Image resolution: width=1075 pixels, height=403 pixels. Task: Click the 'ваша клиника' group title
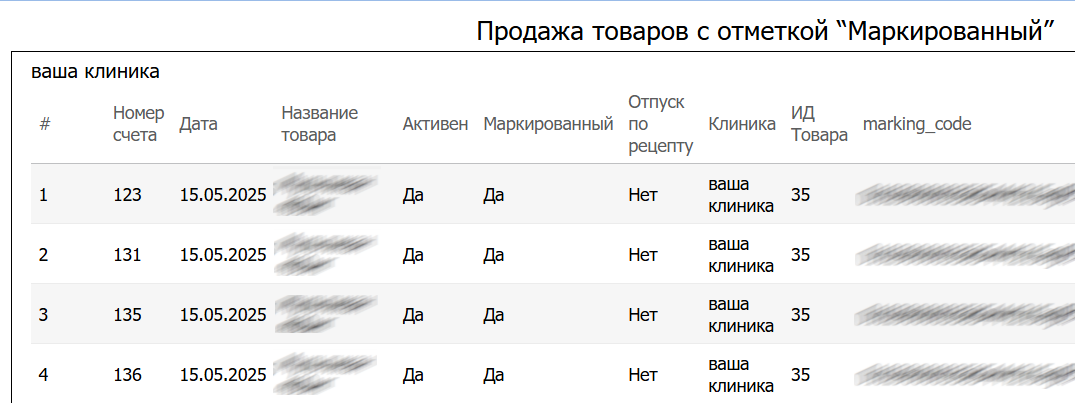point(95,72)
